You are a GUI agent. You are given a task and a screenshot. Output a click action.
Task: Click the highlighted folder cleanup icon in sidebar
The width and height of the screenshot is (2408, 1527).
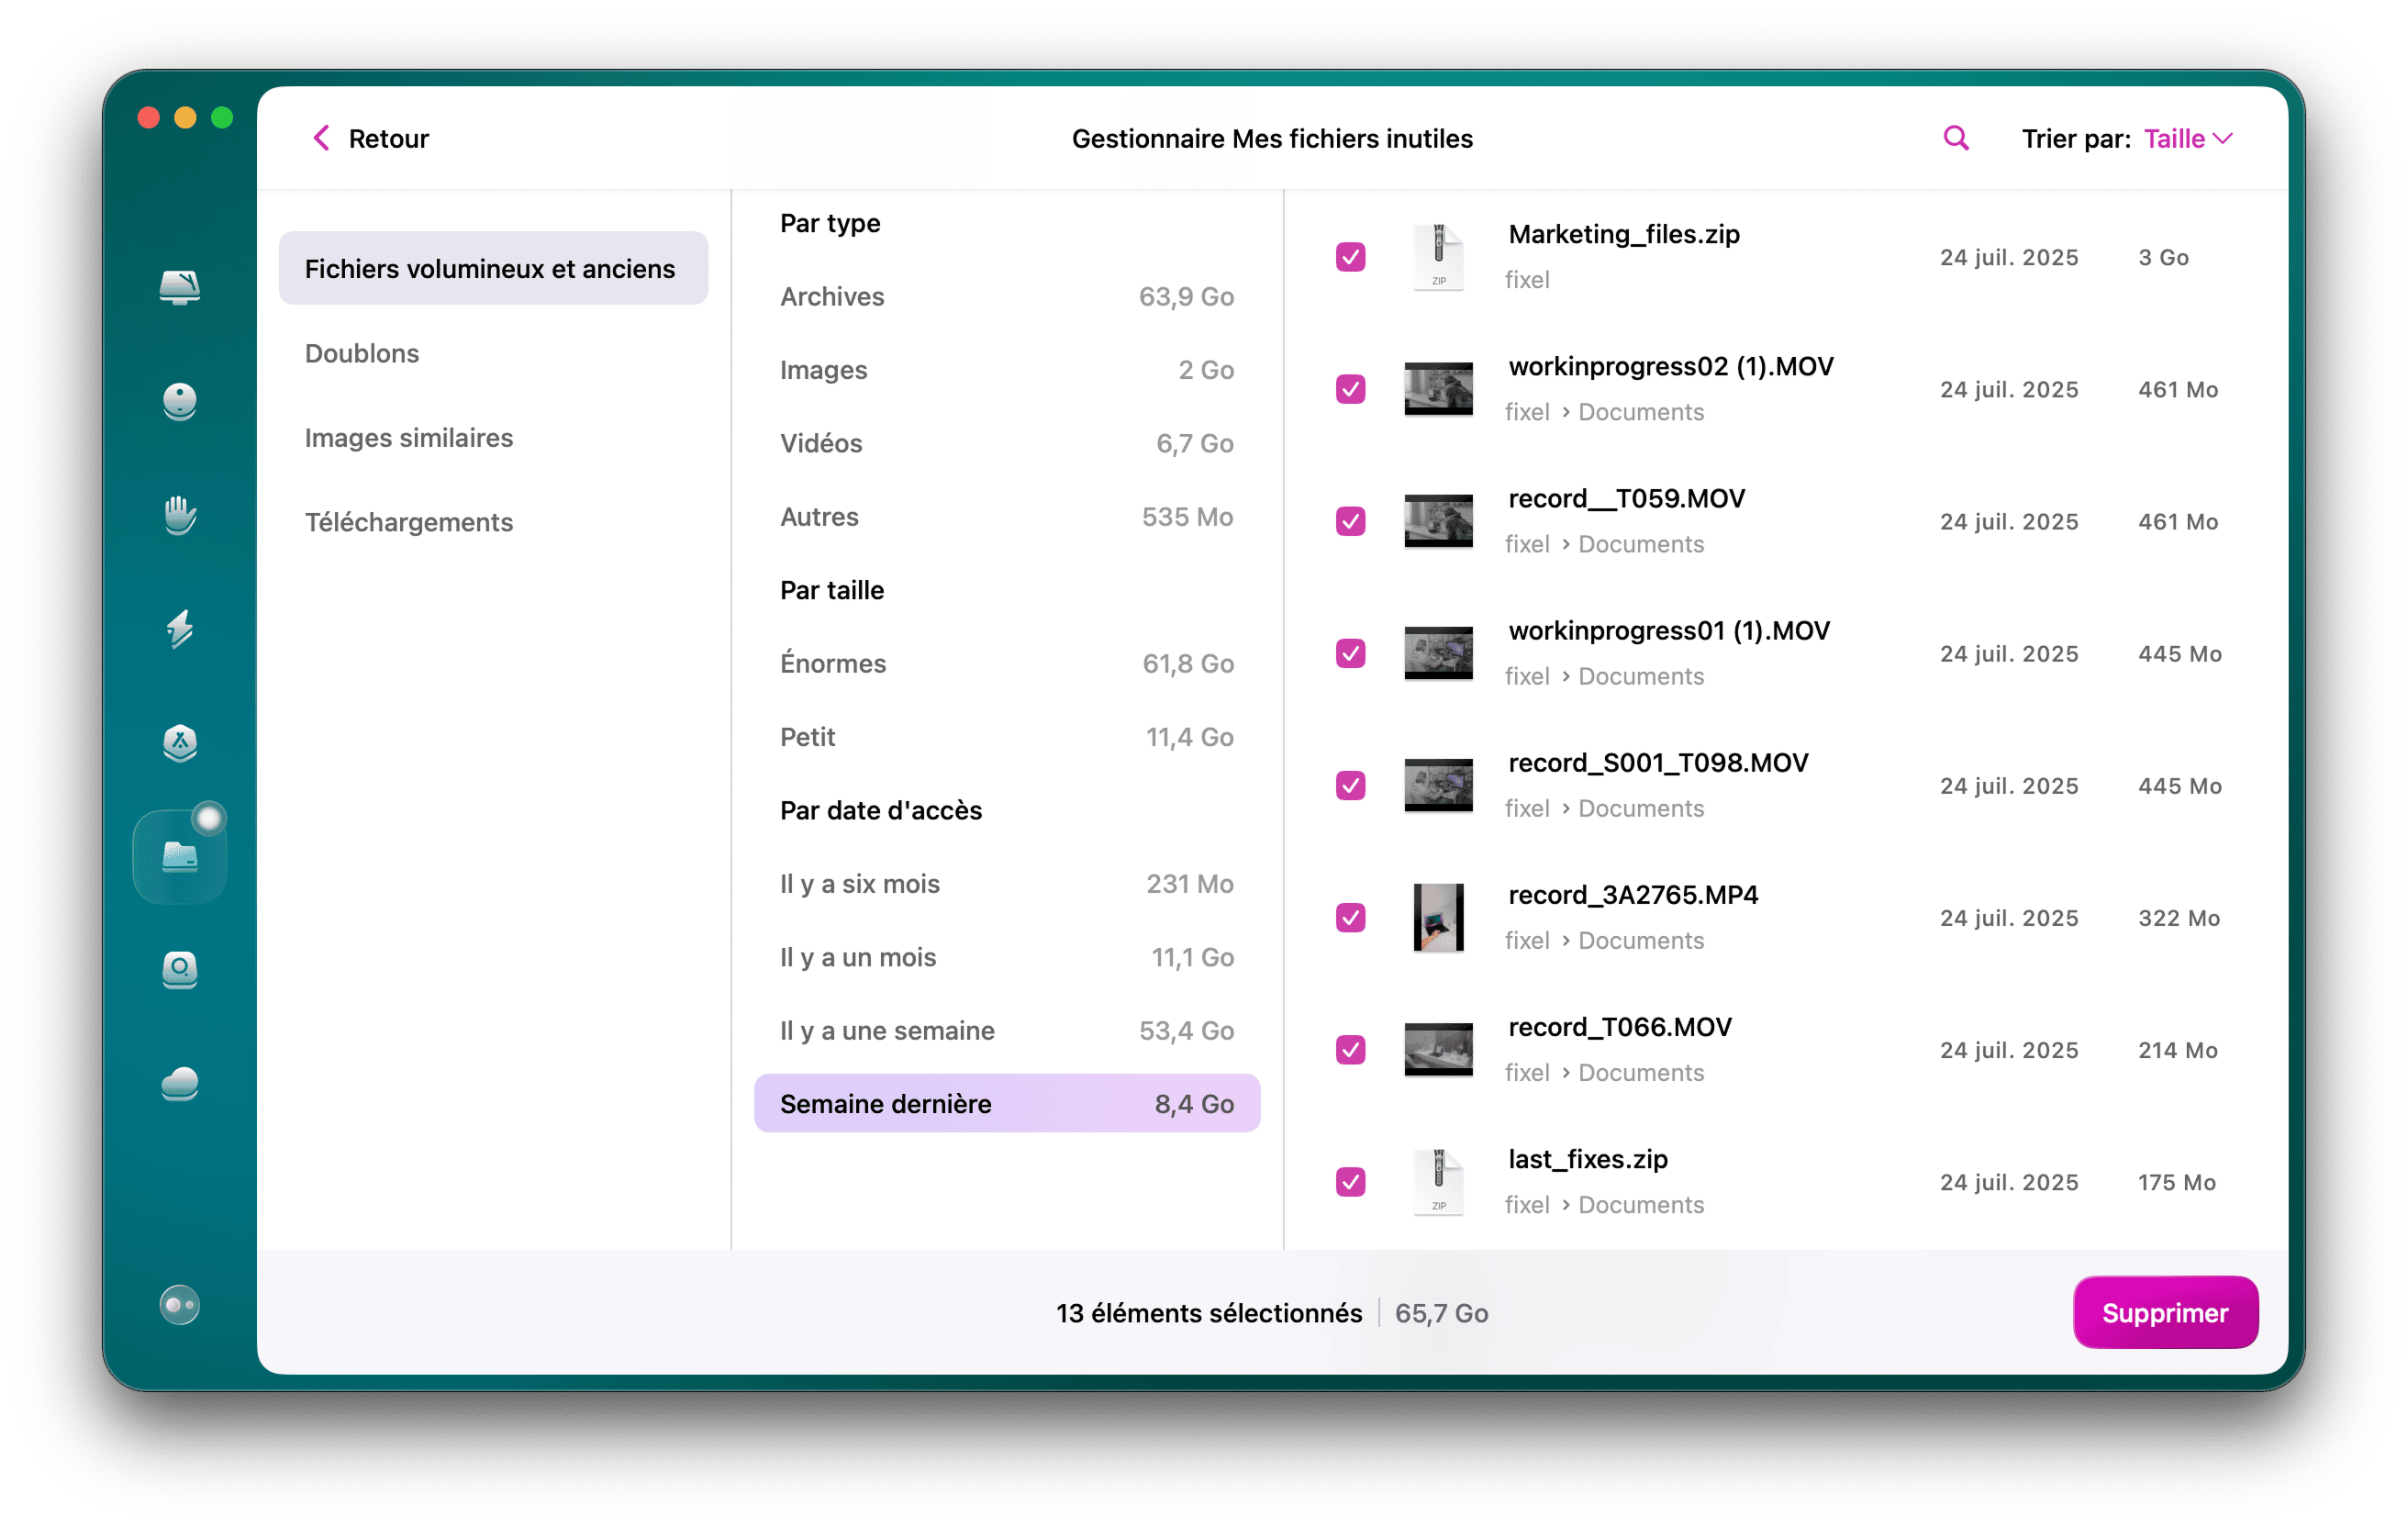[180, 856]
